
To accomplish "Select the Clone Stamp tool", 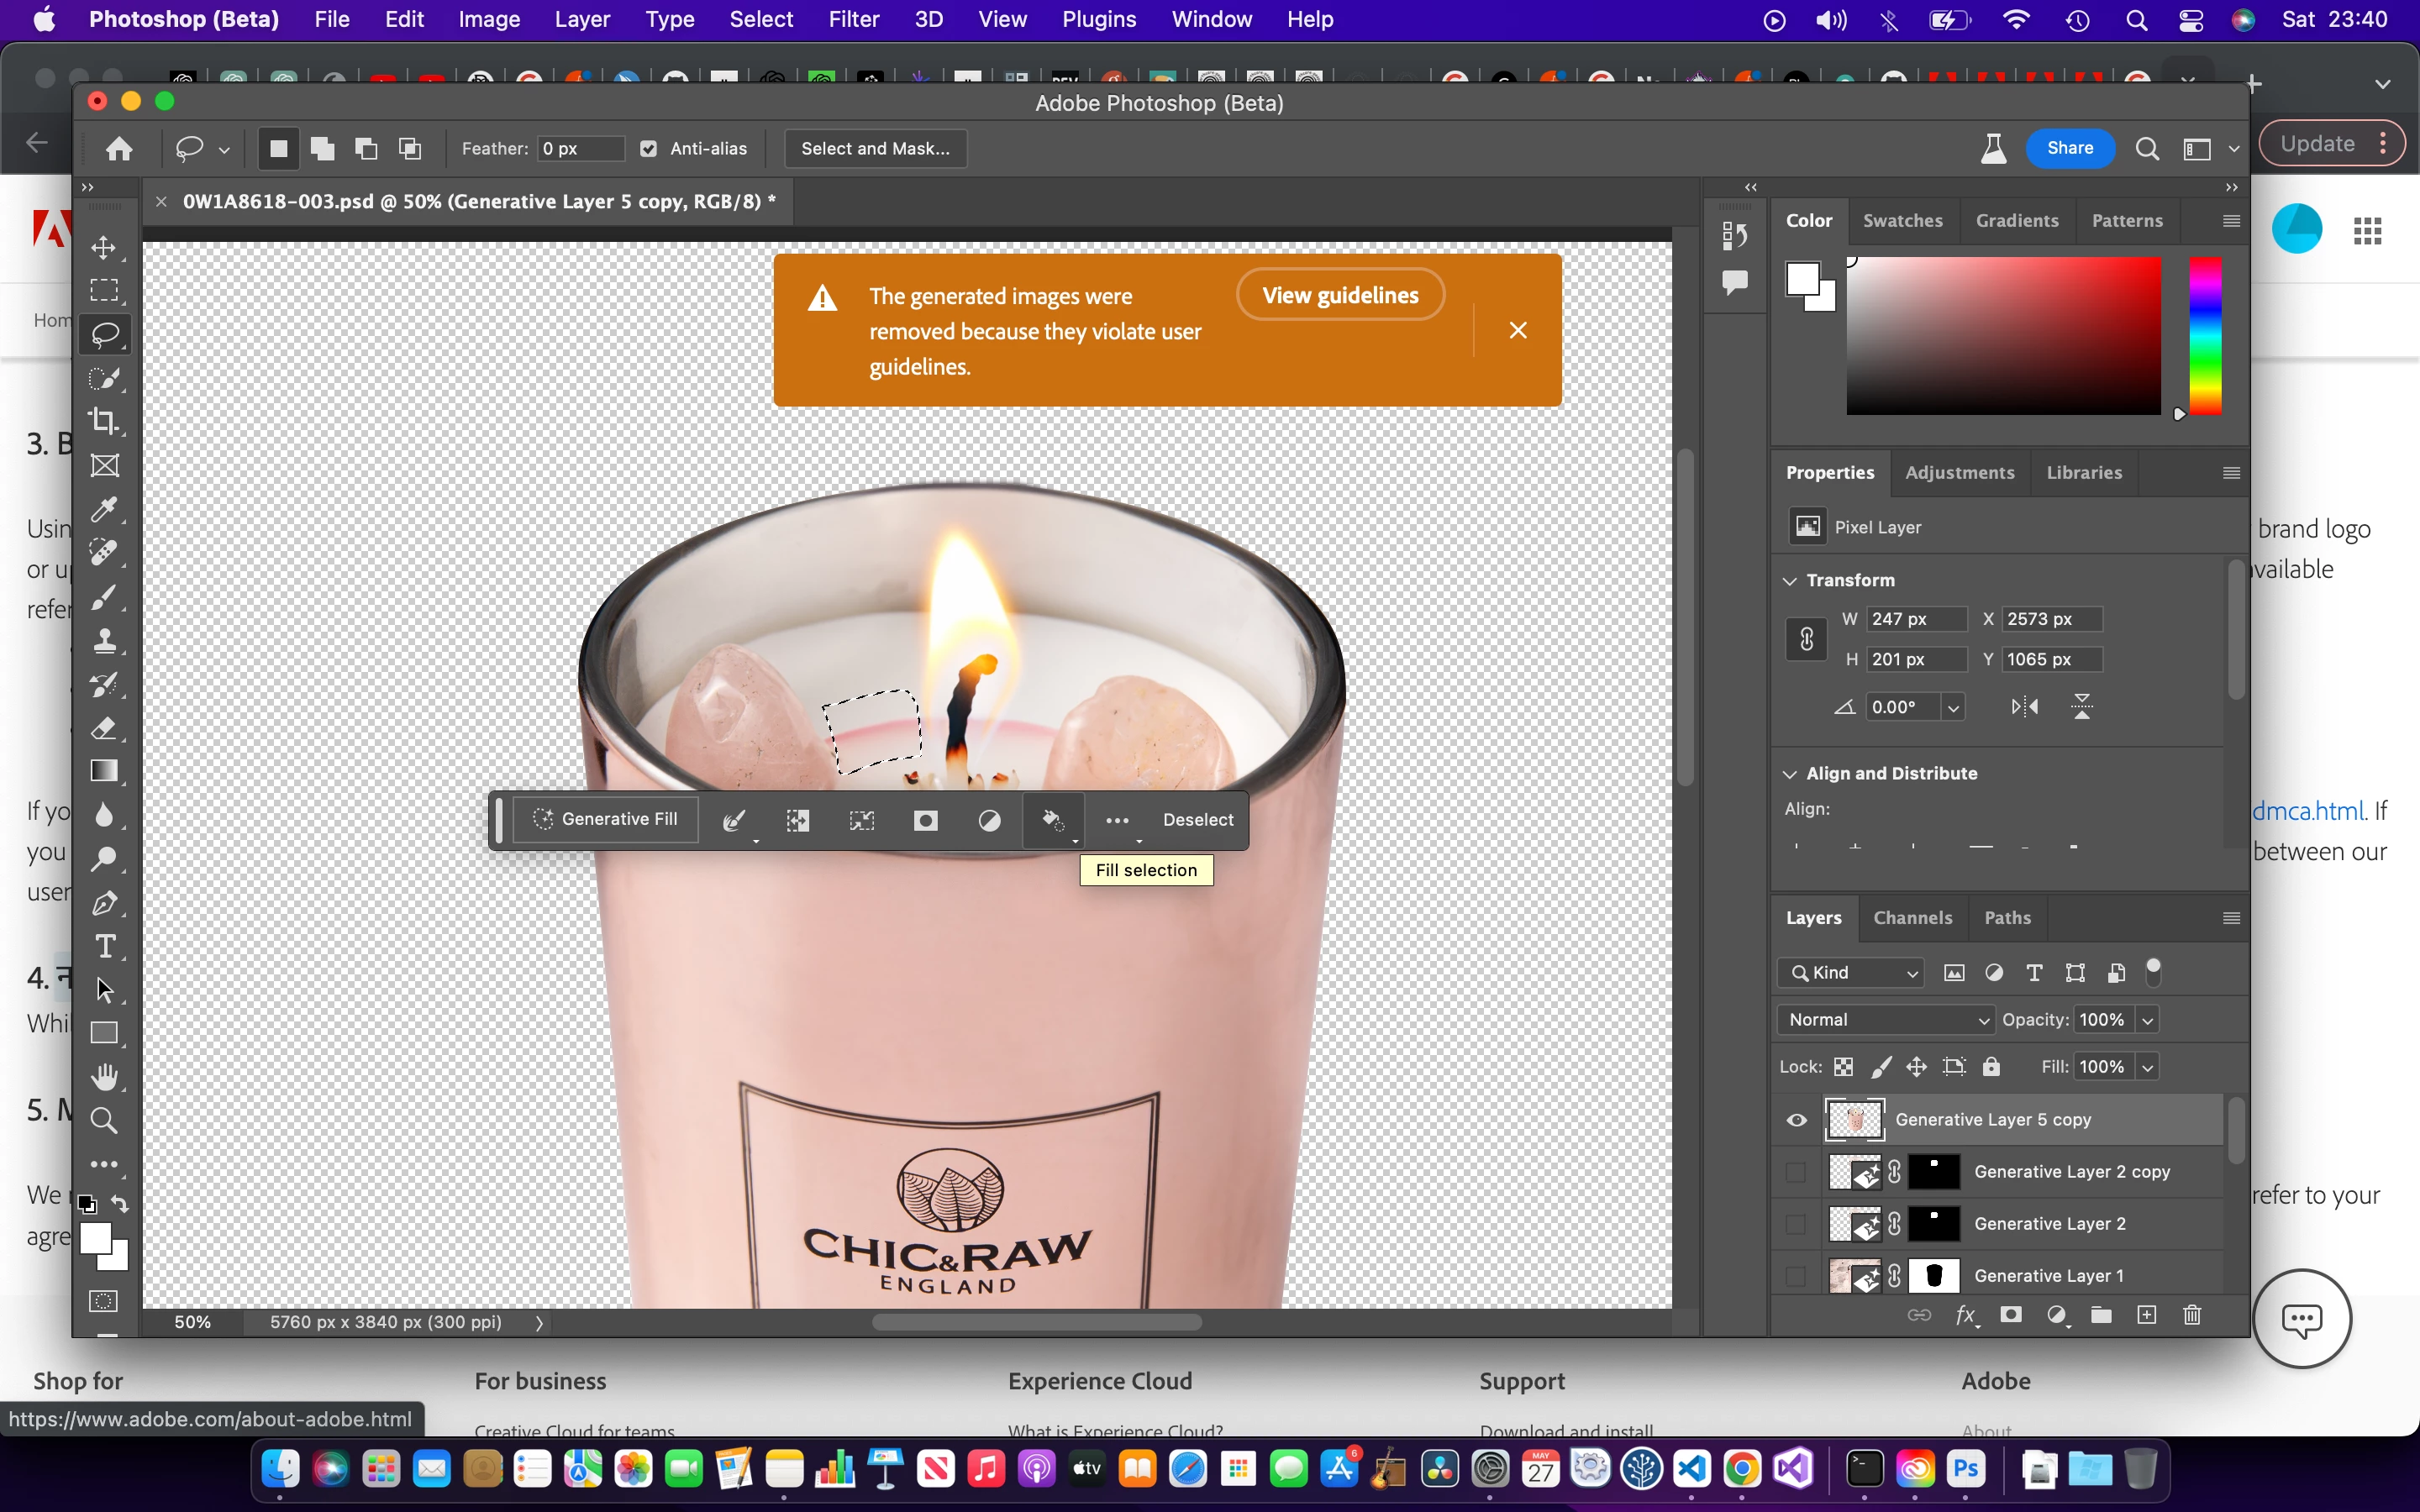I will point(104,640).
